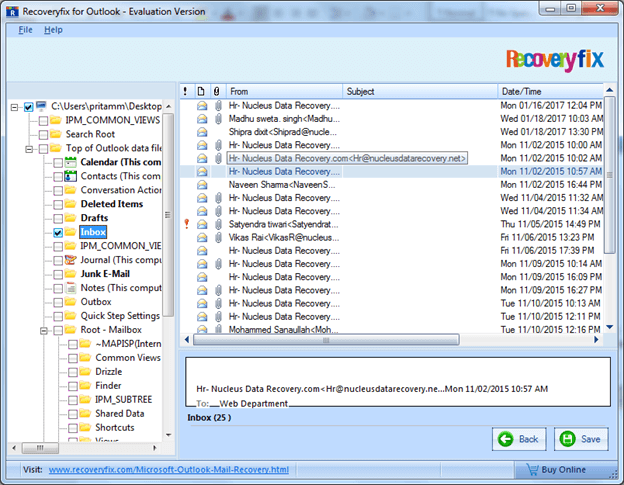The width and height of the screenshot is (624, 485).
Task: Click the Recoveryfix app icon in title bar
Action: [x=12, y=12]
